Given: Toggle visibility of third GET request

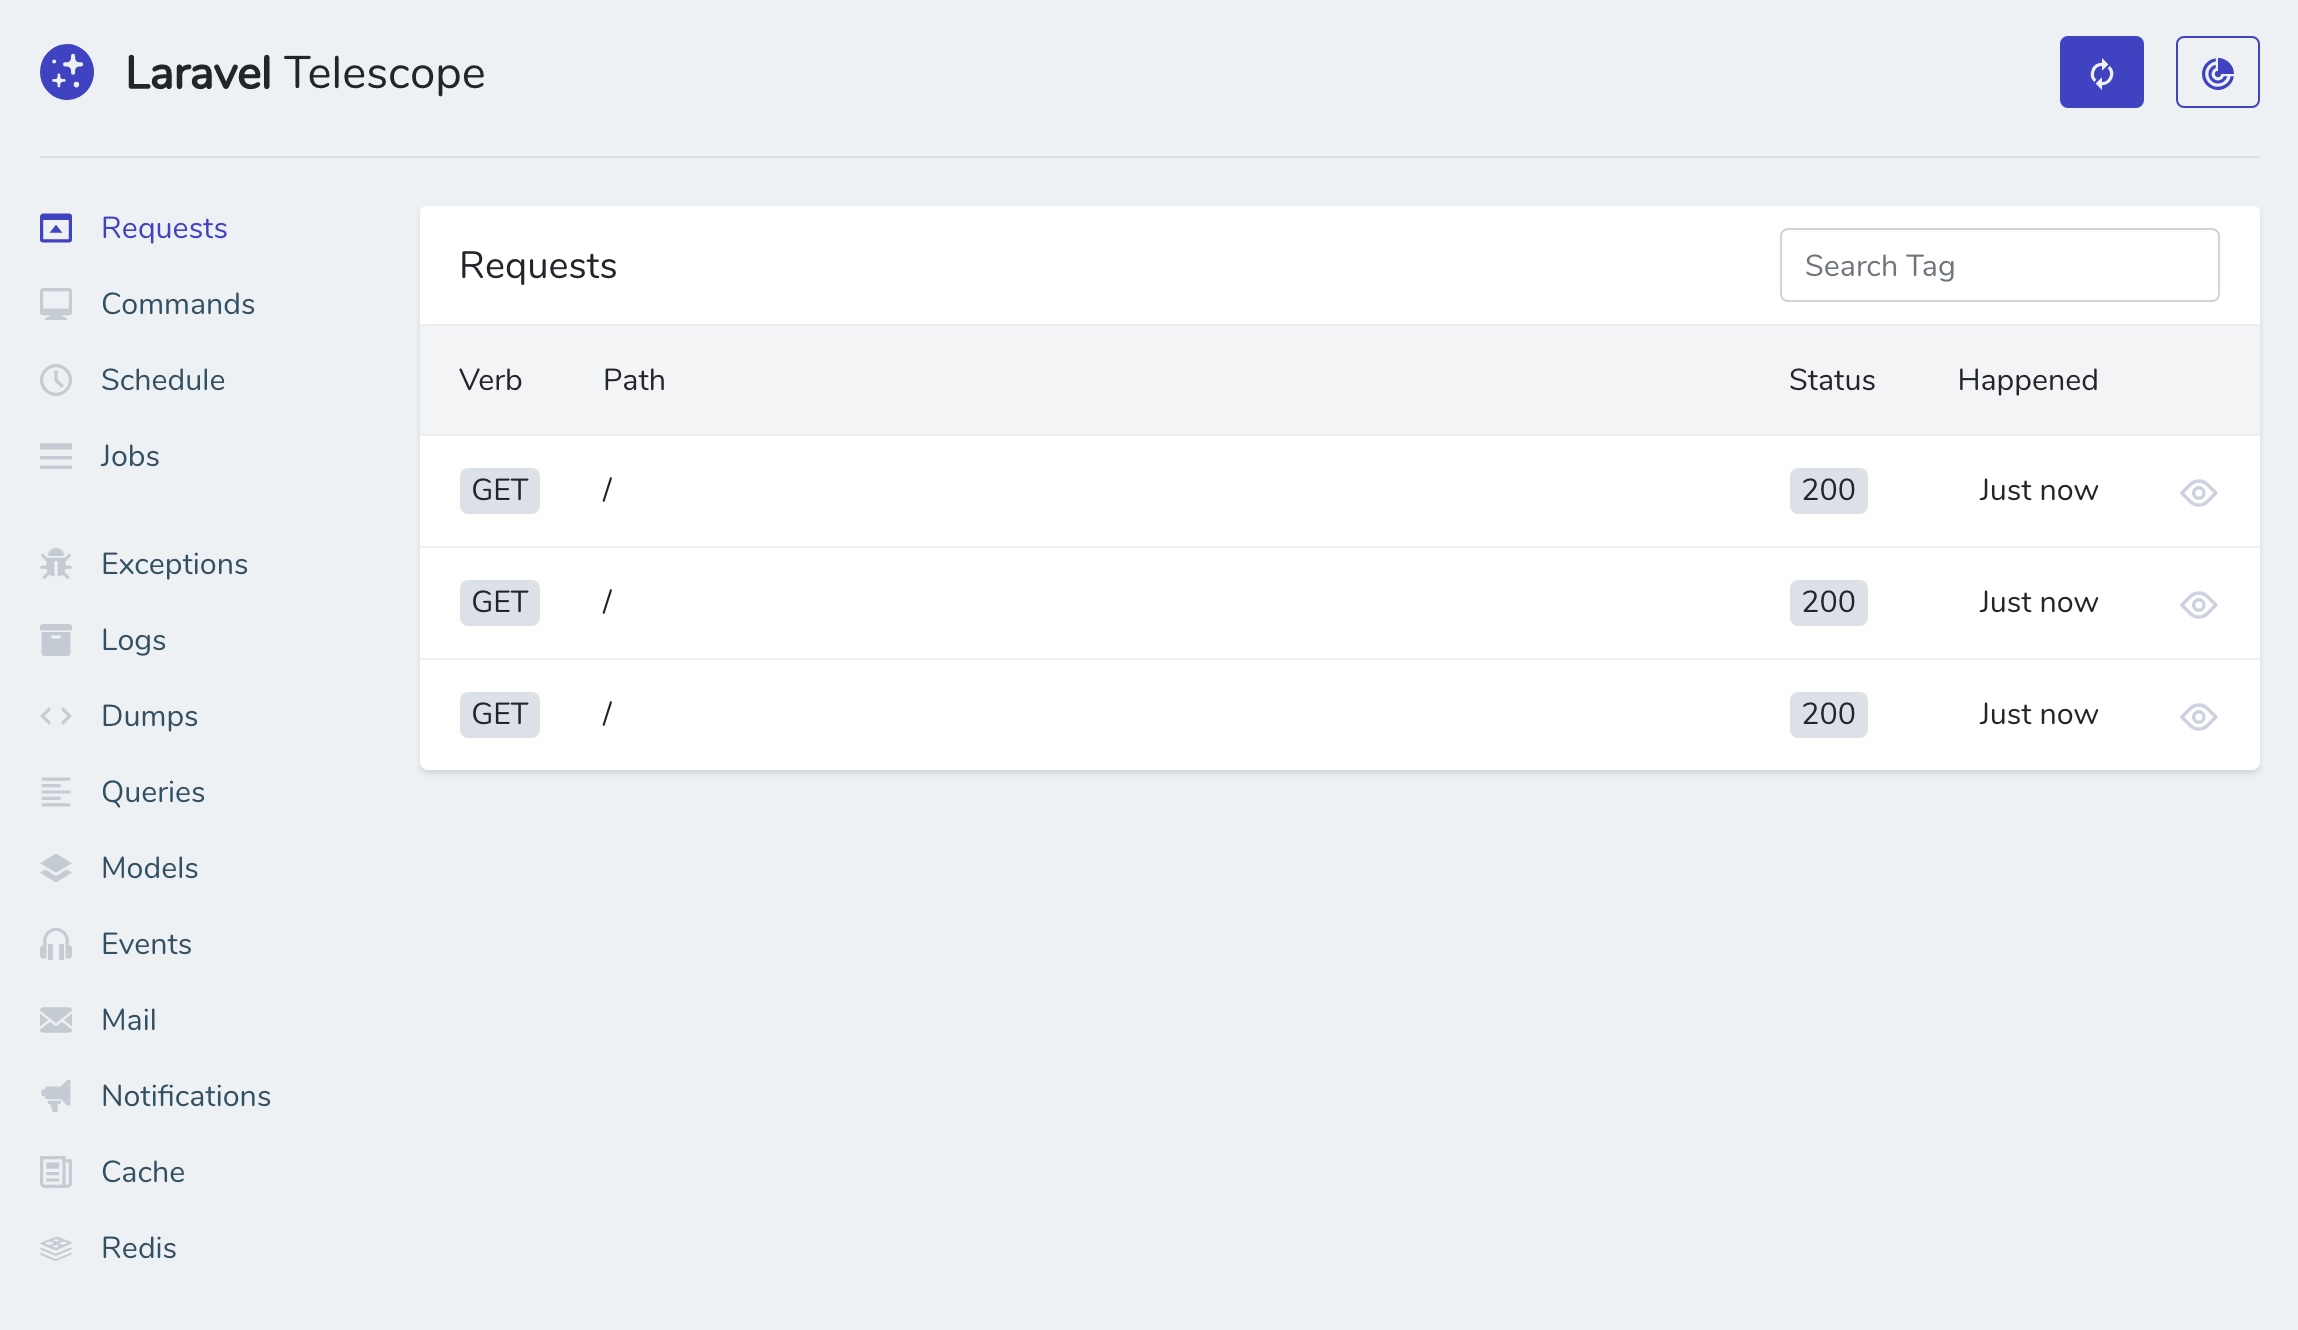Looking at the screenshot, I should pos(2200,716).
